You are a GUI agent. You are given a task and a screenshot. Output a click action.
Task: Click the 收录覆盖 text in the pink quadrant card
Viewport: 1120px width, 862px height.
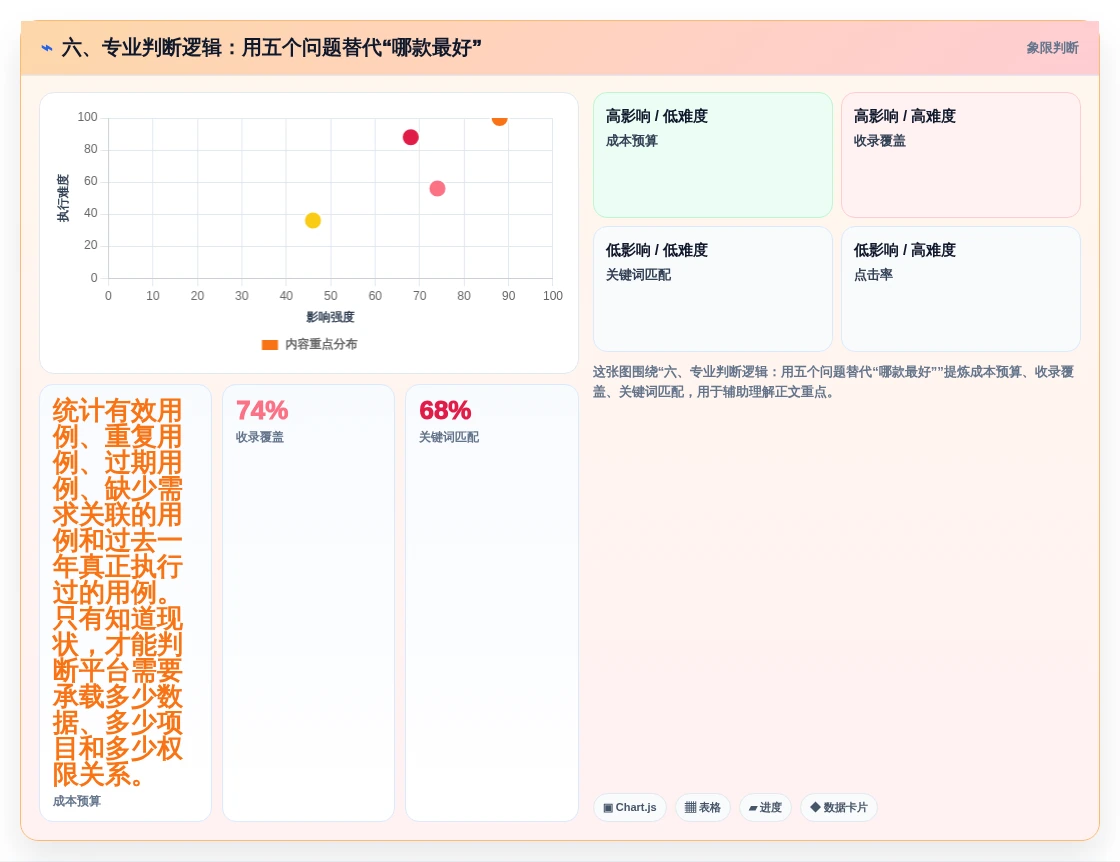[879, 141]
